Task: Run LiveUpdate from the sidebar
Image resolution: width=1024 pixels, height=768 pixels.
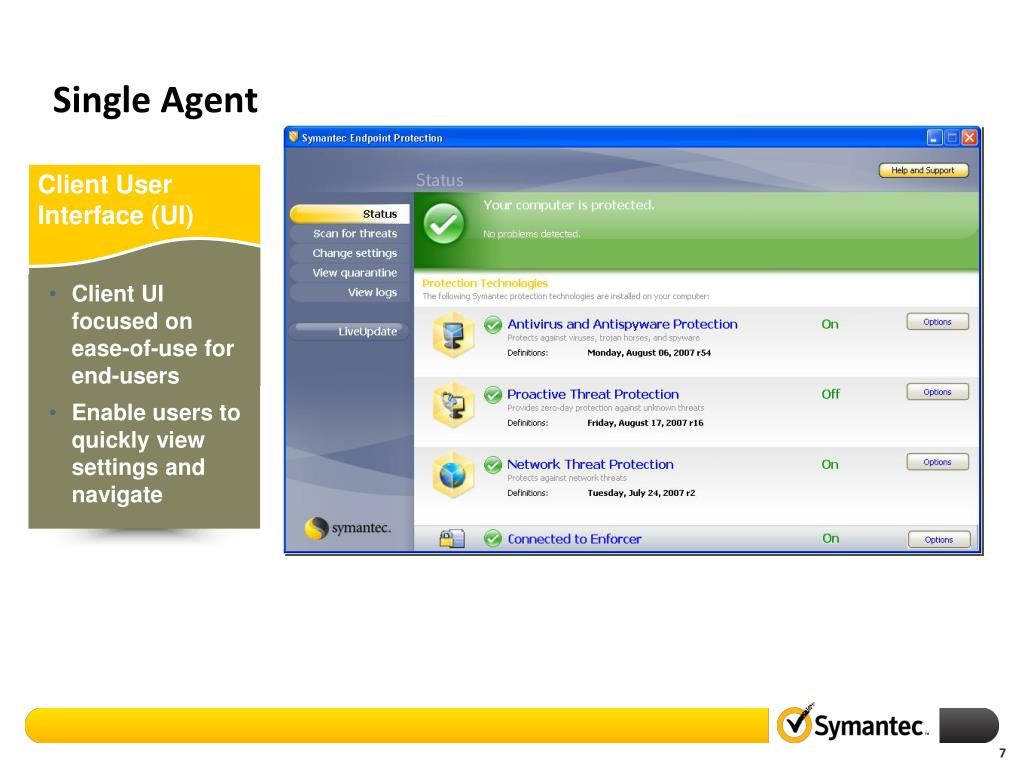Action: [x=349, y=331]
